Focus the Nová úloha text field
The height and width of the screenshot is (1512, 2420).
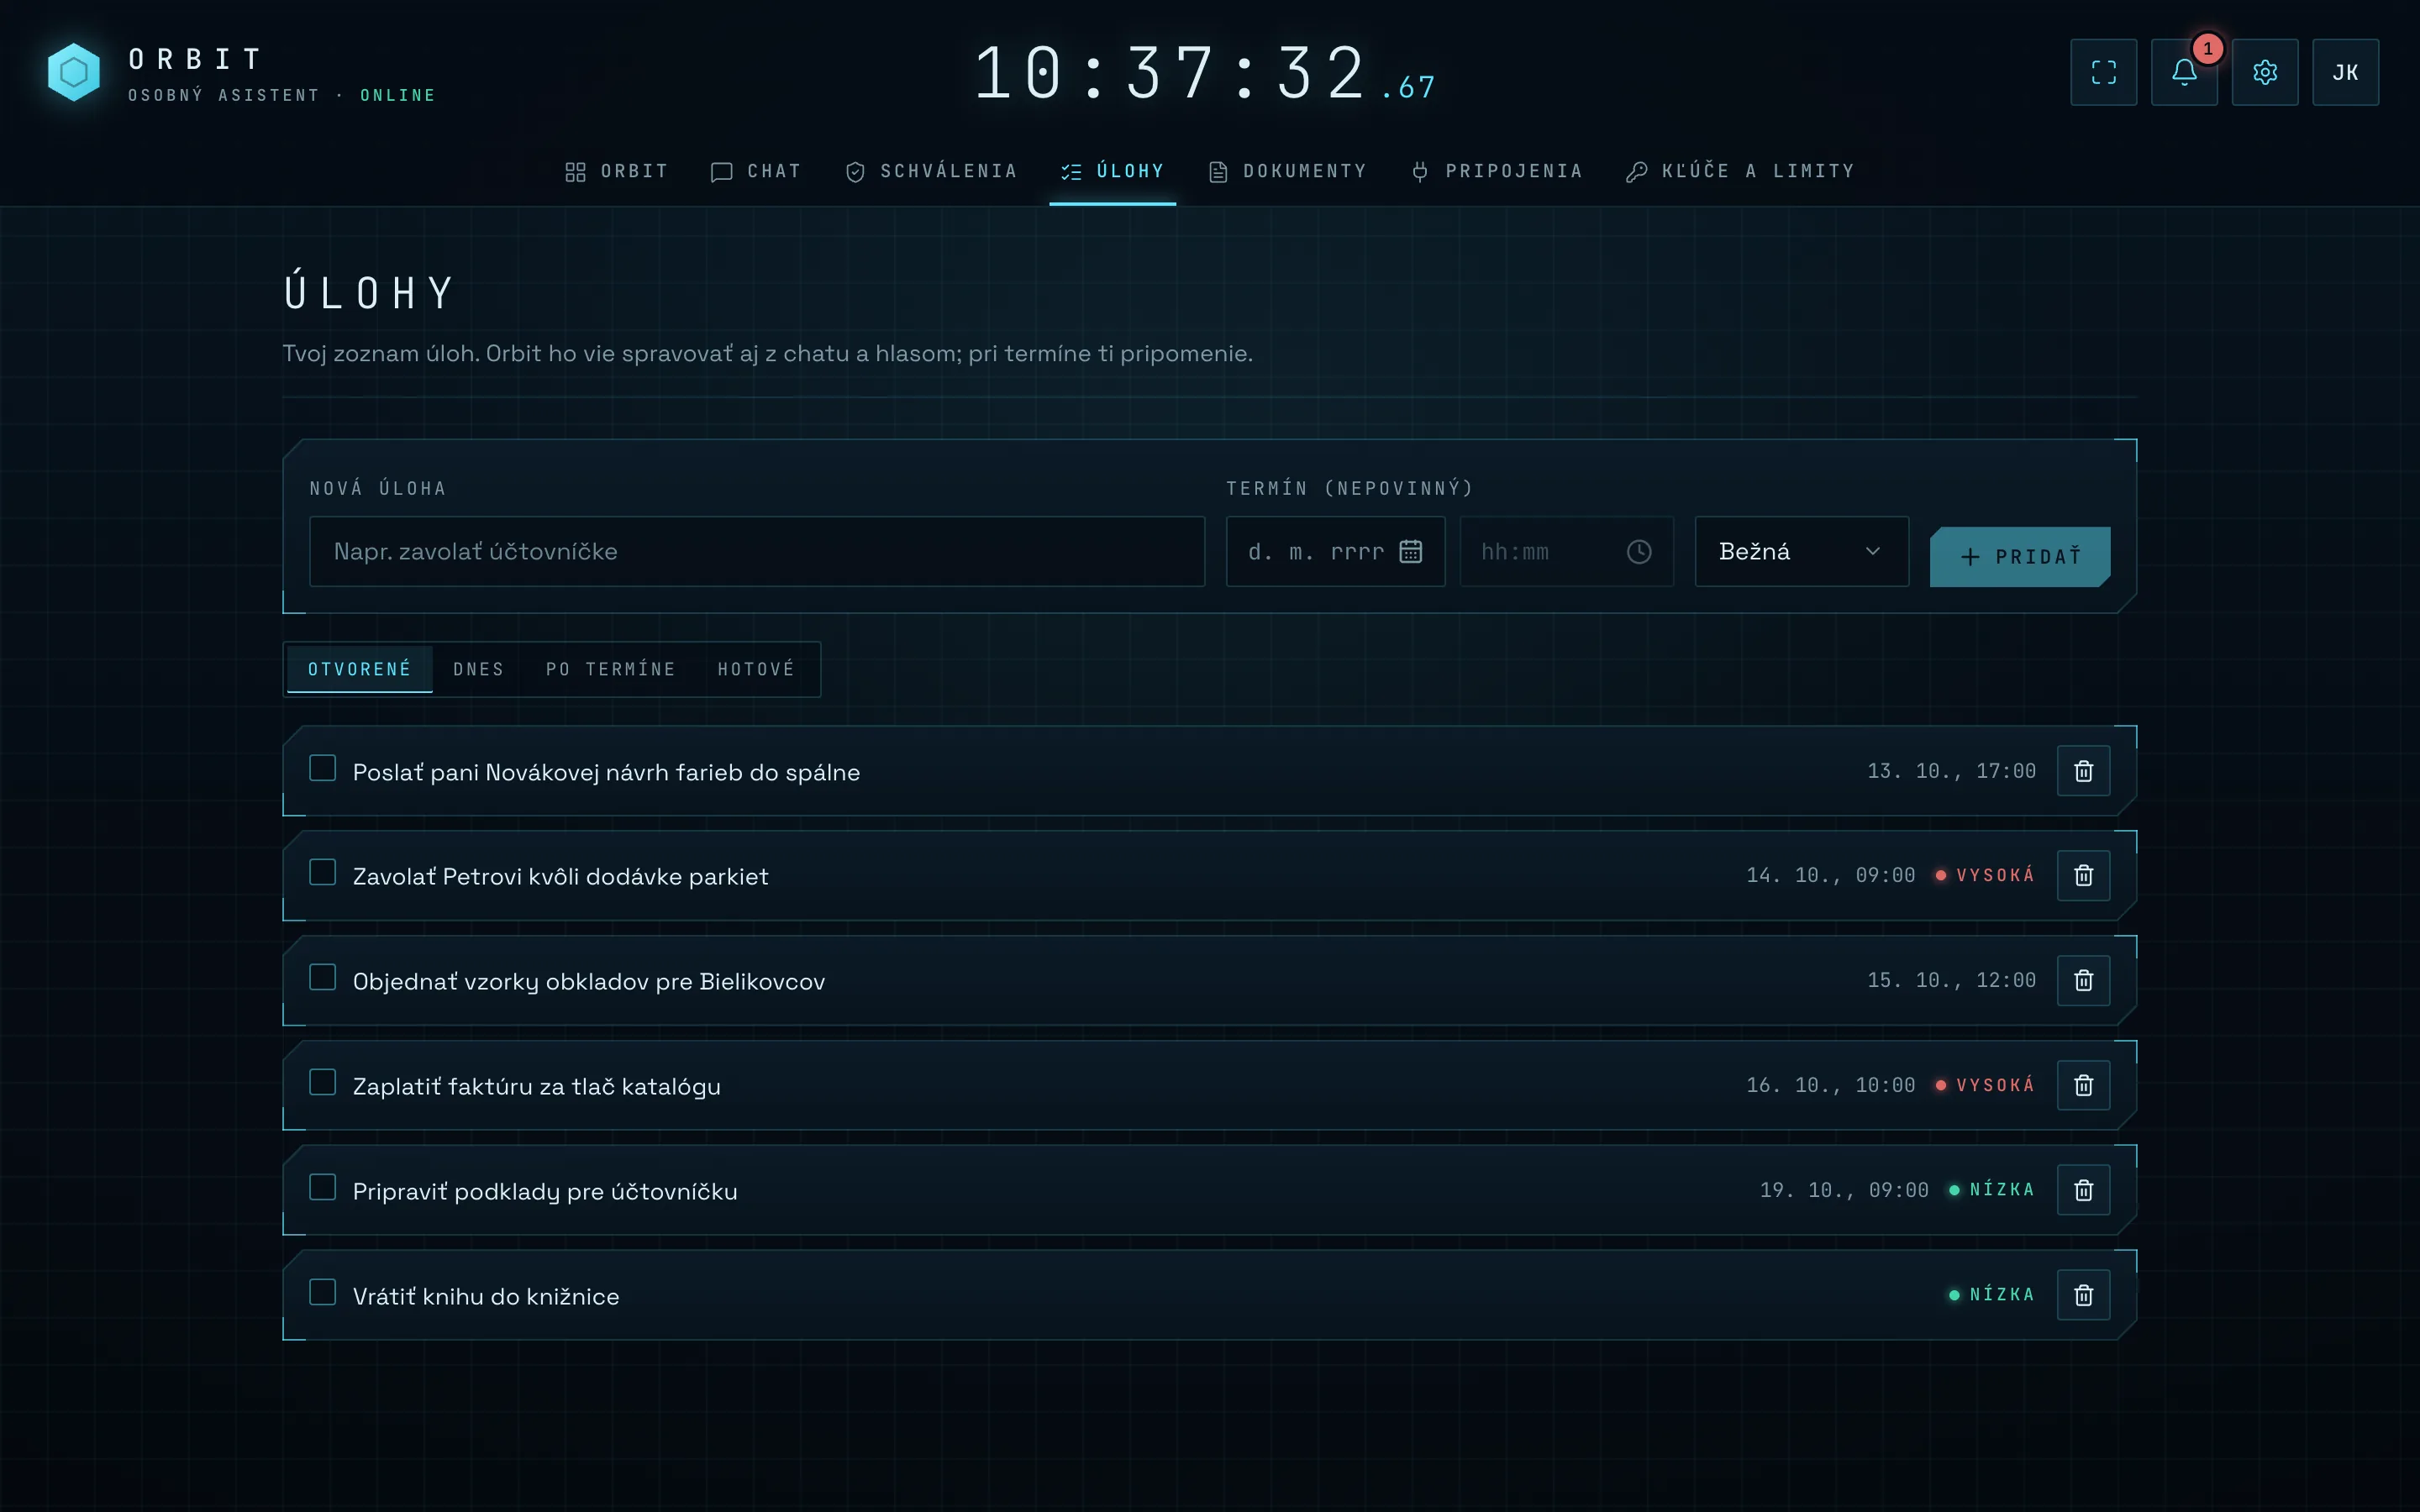(757, 551)
